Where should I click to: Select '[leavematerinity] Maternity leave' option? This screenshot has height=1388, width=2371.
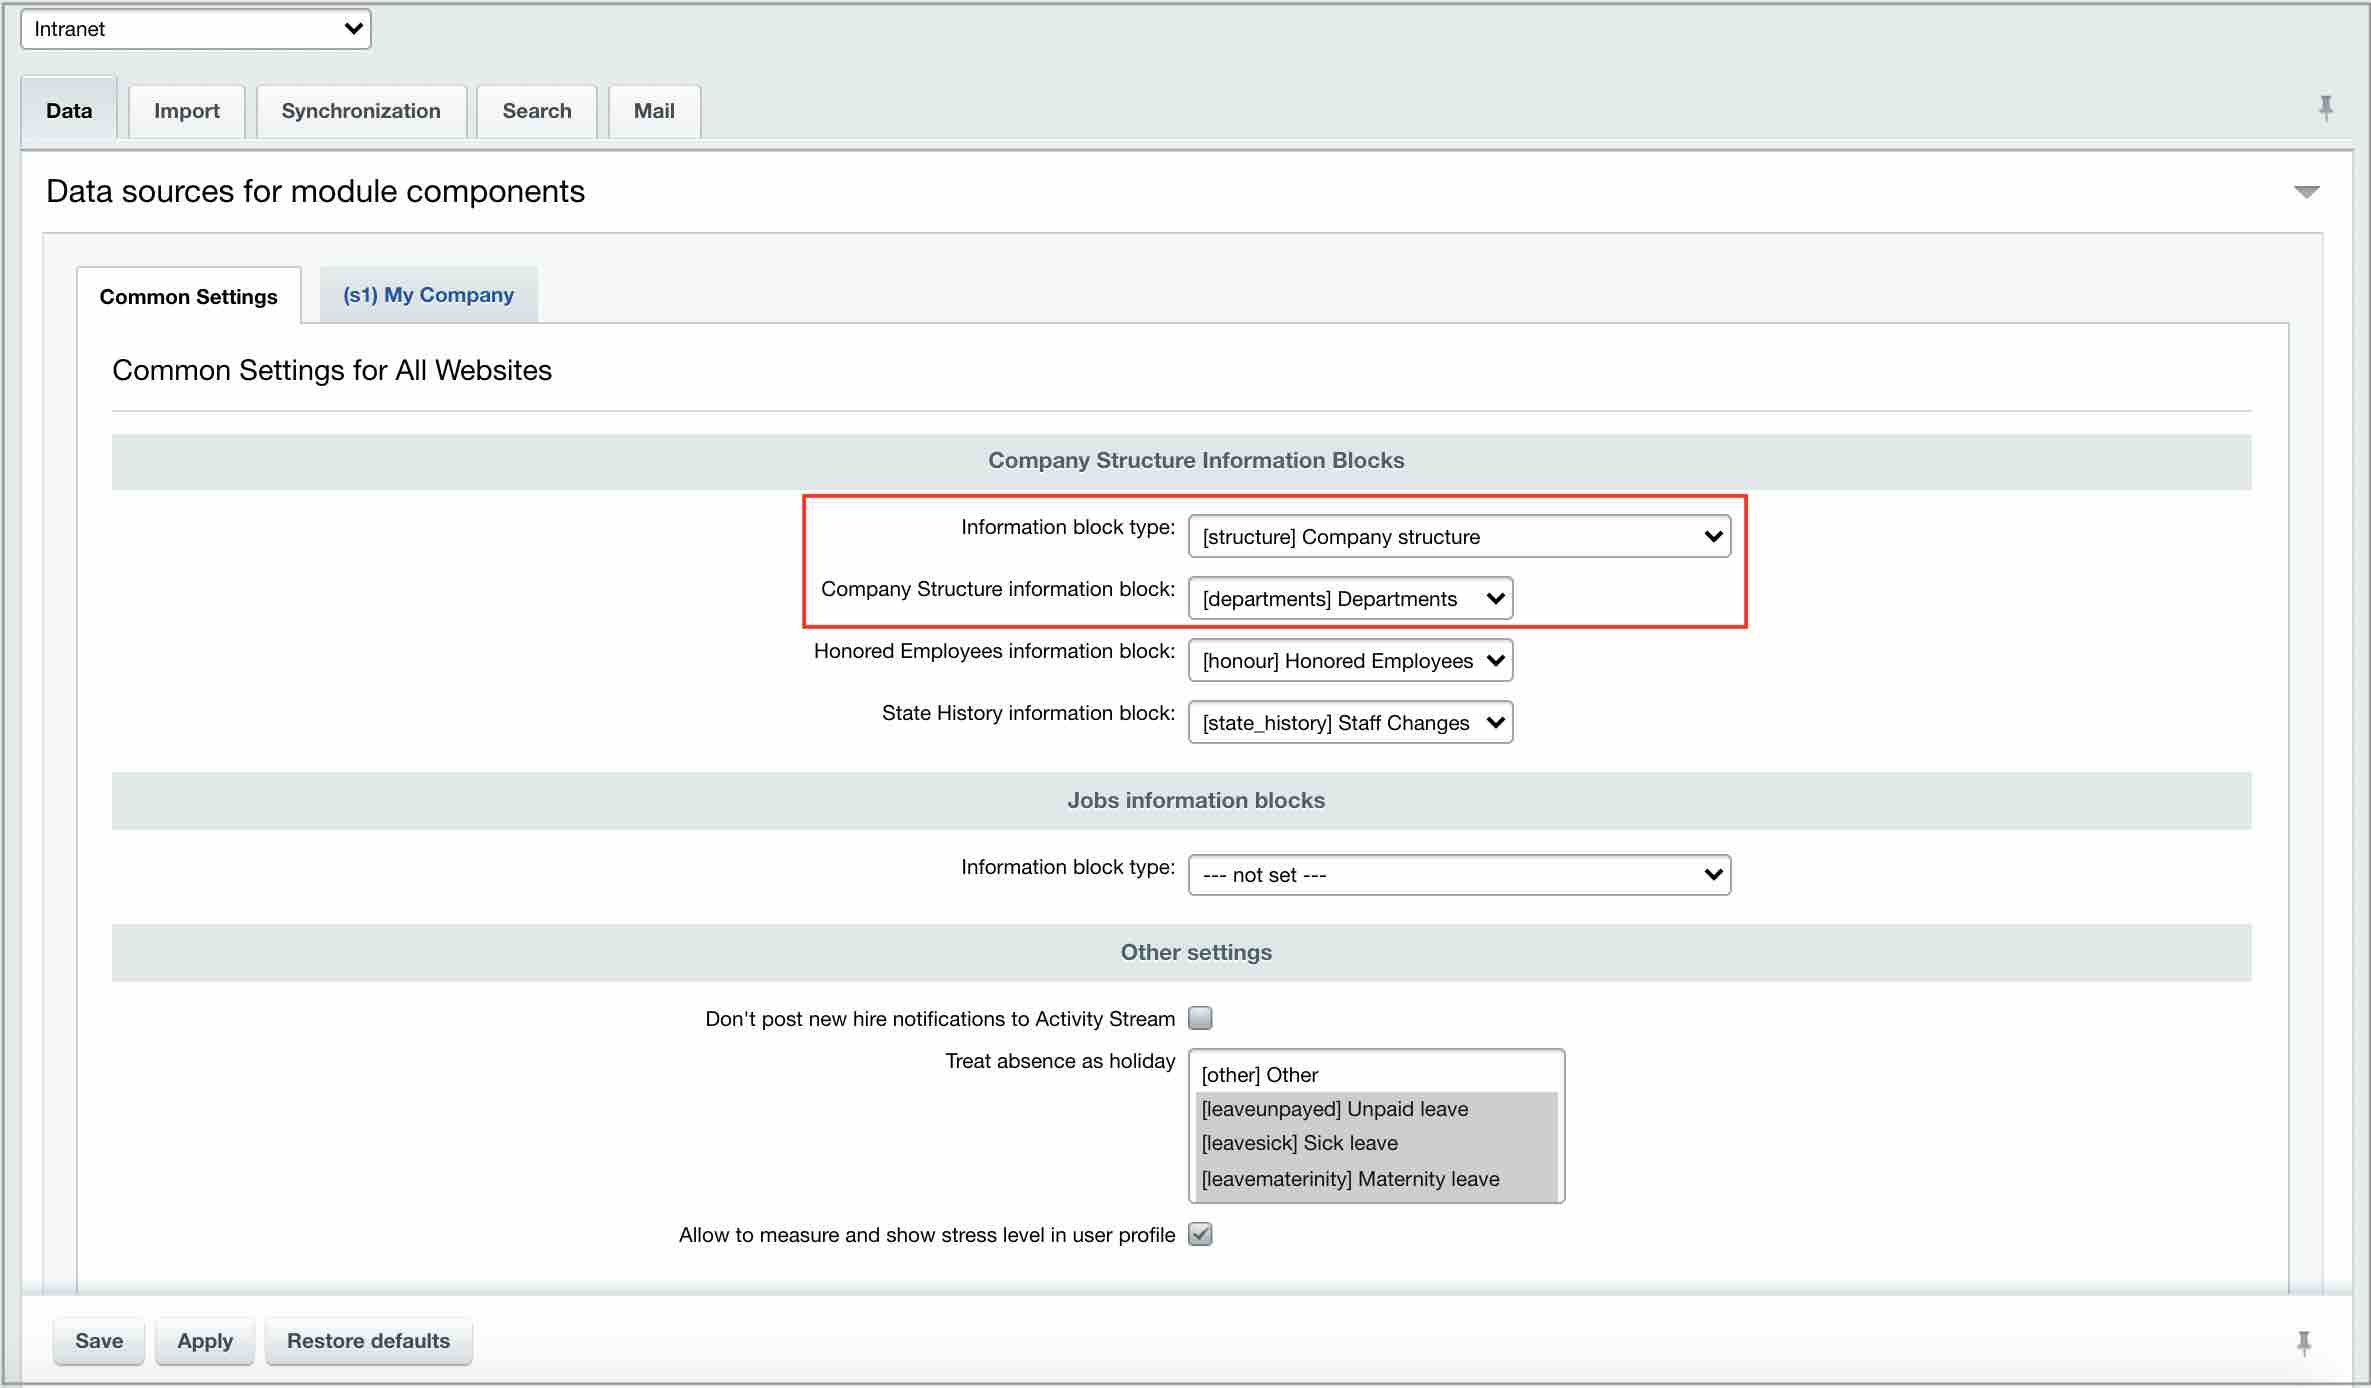point(1376,1179)
